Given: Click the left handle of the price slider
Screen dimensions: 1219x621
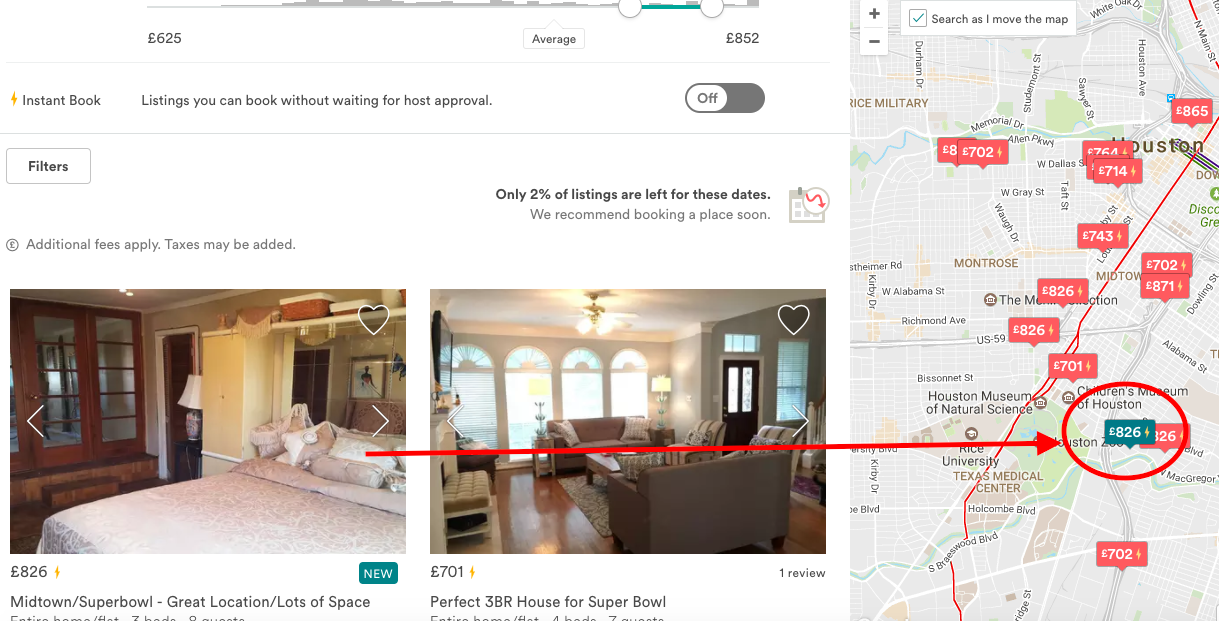Looking at the screenshot, I should pos(629,7).
